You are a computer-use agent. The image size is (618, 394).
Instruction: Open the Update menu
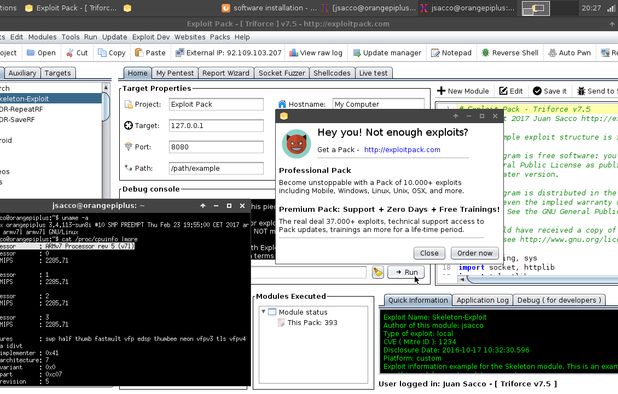[114, 37]
